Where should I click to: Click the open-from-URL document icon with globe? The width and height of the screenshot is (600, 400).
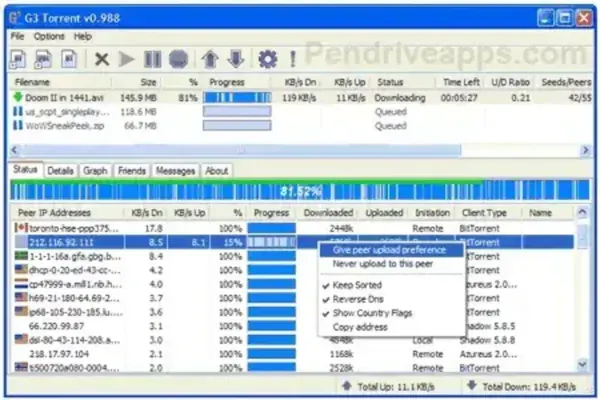43,59
